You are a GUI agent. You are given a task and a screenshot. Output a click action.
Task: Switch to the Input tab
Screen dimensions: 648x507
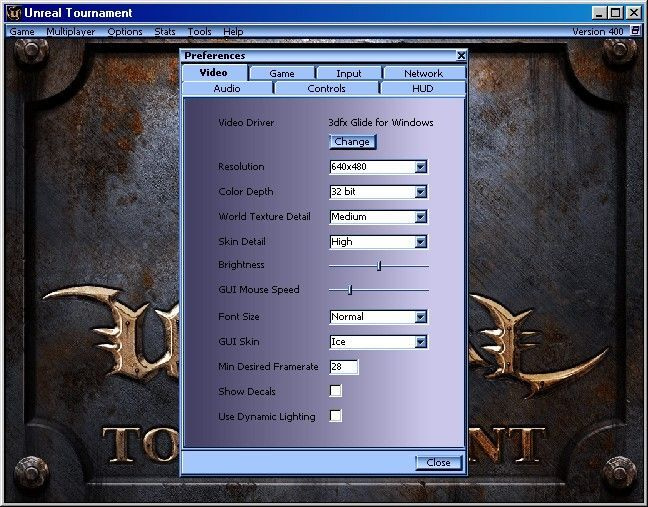point(349,74)
